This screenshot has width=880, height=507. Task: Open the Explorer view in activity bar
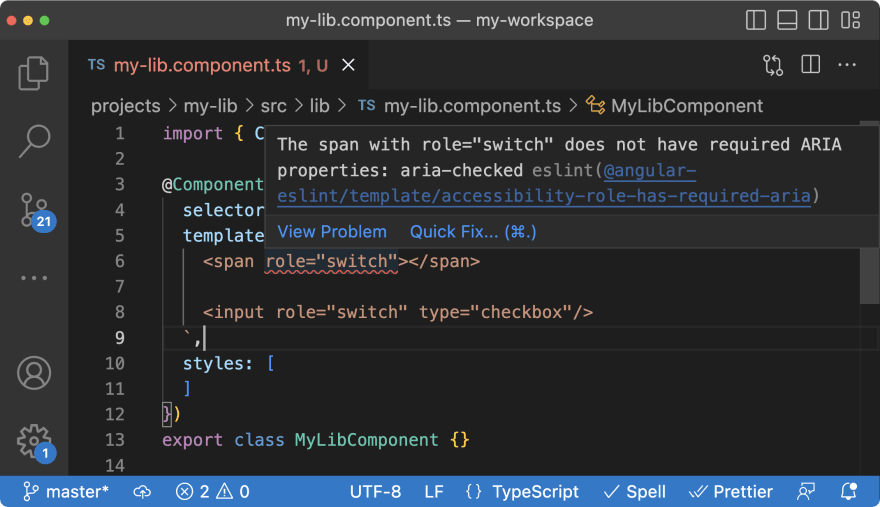tap(34, 73)
